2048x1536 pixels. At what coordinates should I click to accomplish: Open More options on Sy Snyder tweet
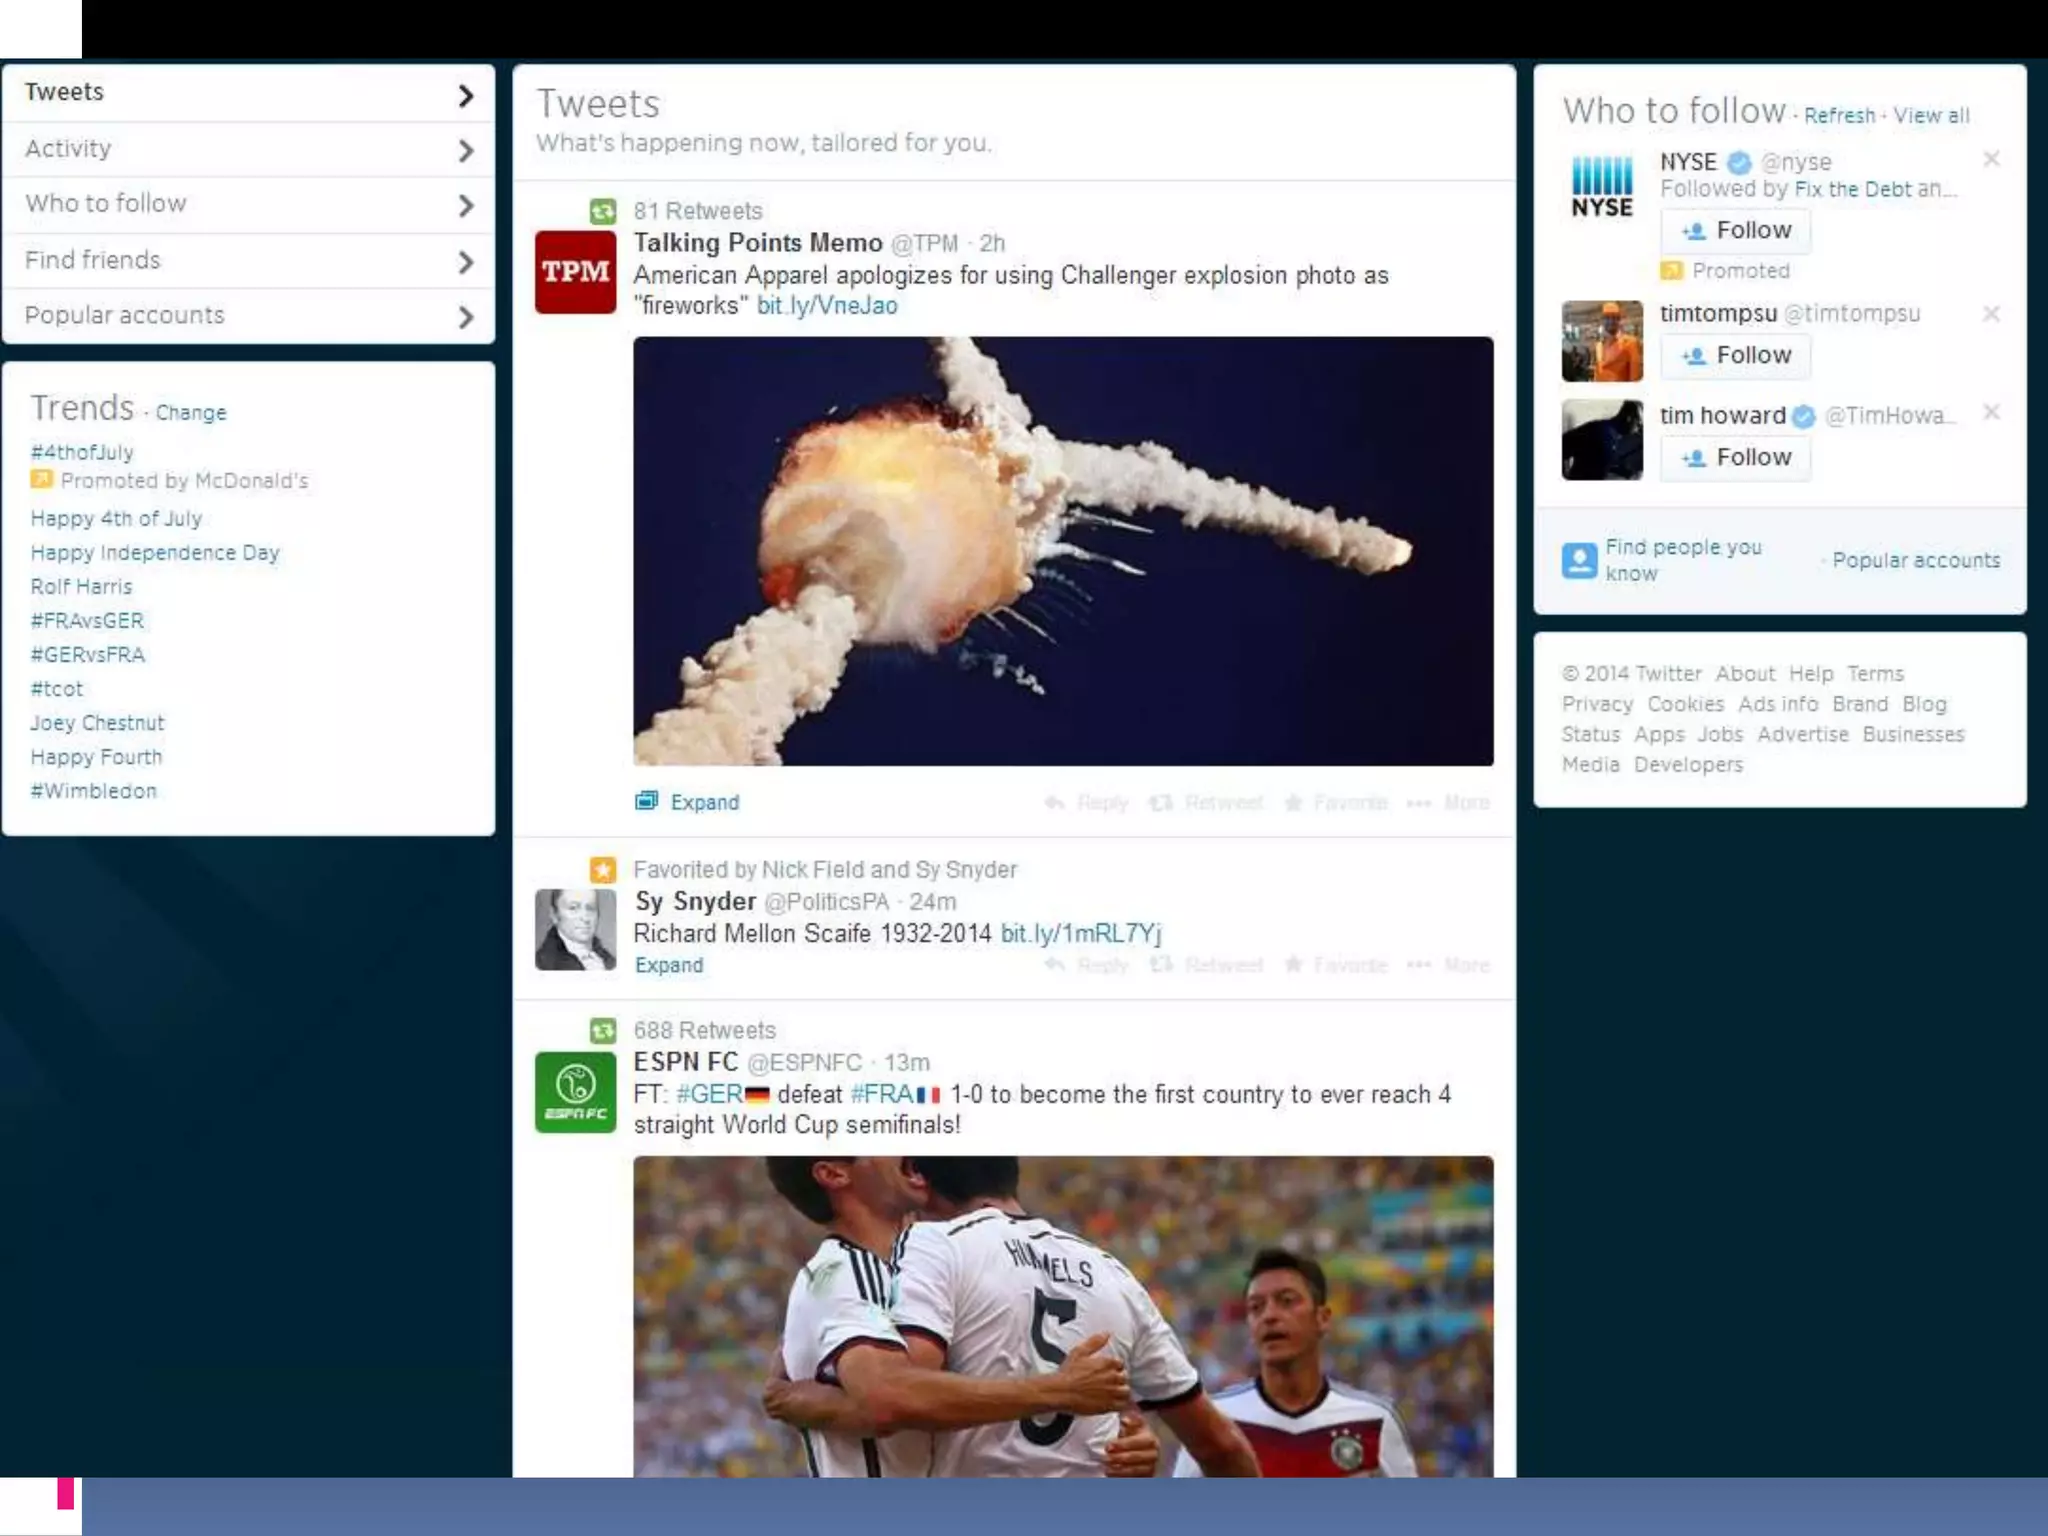pos(1448,964)
